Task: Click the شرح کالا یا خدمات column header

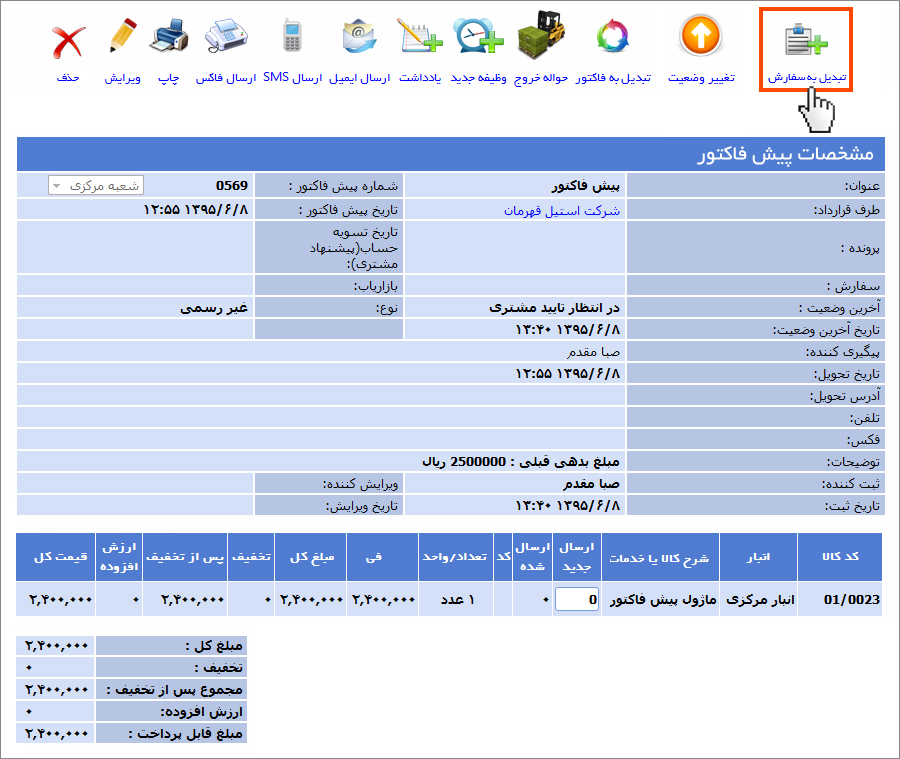Action: (659, 558)
